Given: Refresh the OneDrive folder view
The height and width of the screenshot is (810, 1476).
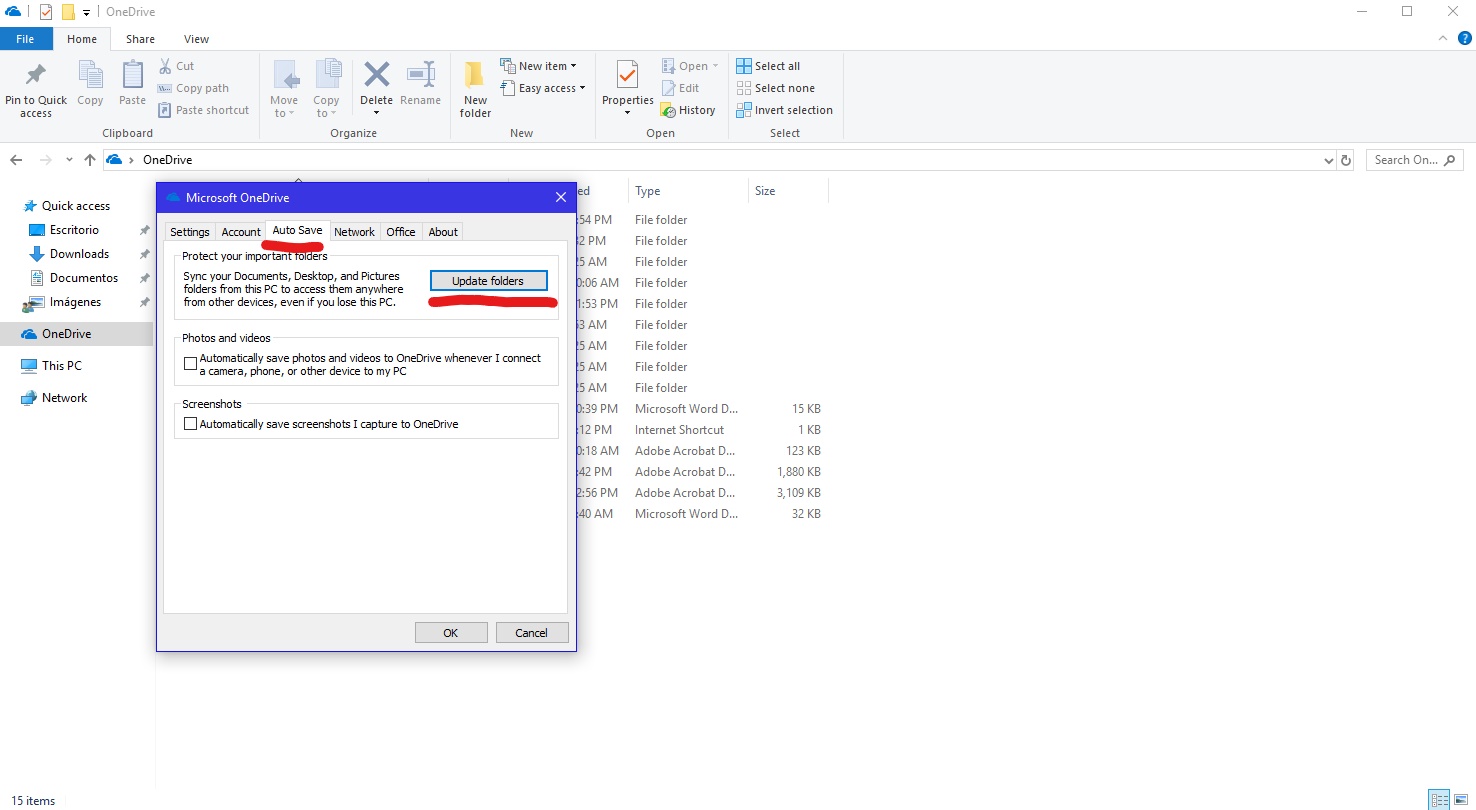Looking at the screenshot, I should point(1346,160).
